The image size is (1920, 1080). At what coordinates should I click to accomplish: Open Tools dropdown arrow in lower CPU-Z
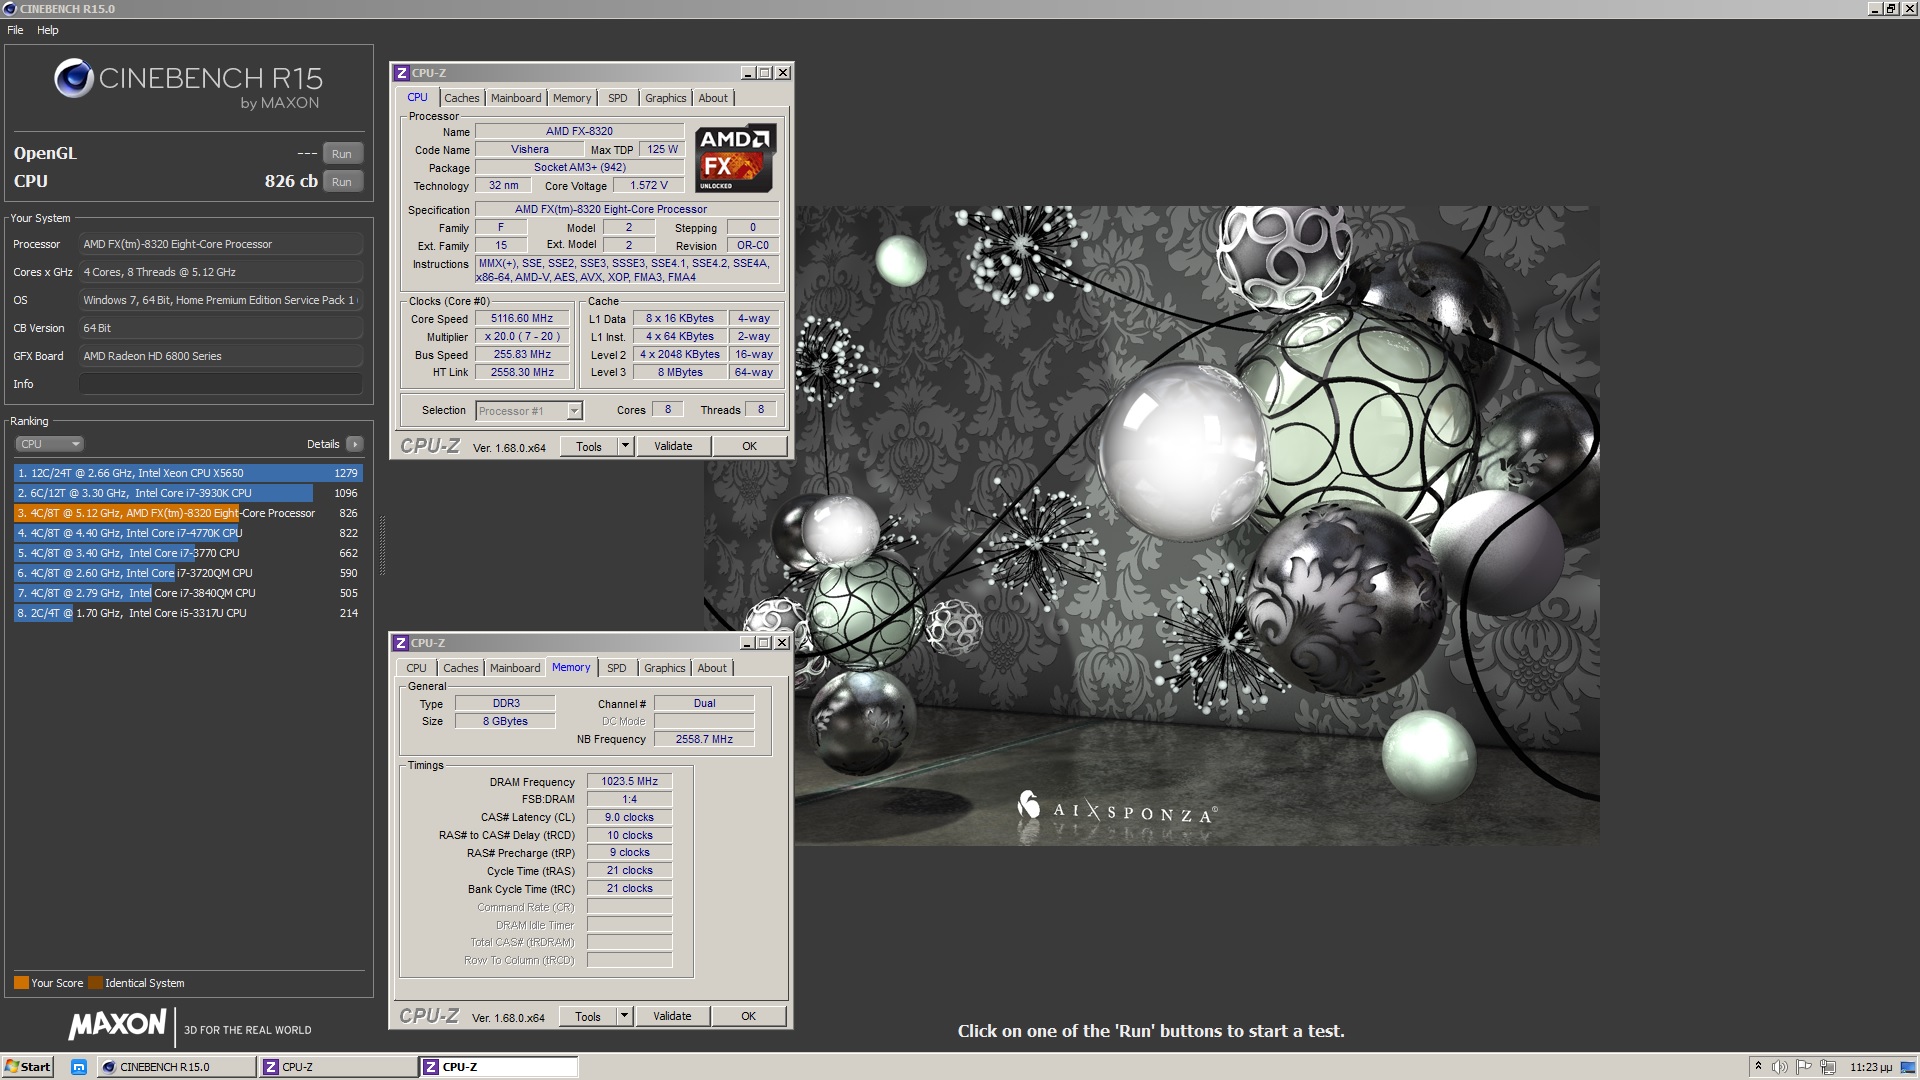pyautogui.click(x=625, y=1017)
